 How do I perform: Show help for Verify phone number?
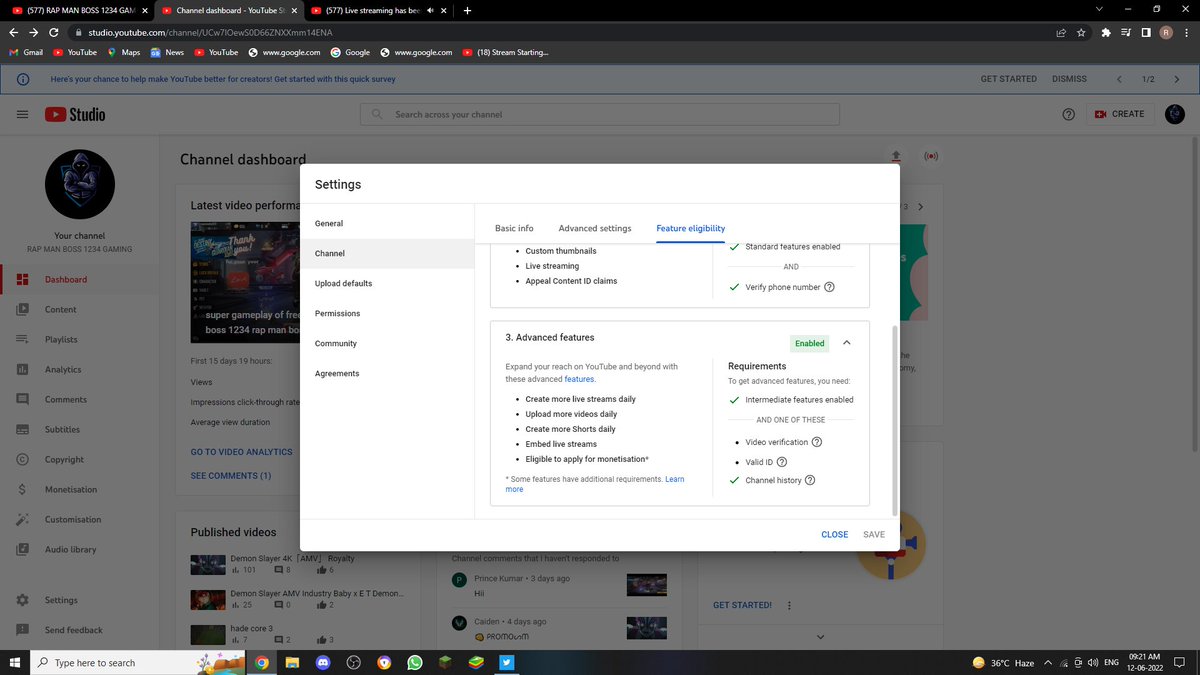click(x=829, y=288)
